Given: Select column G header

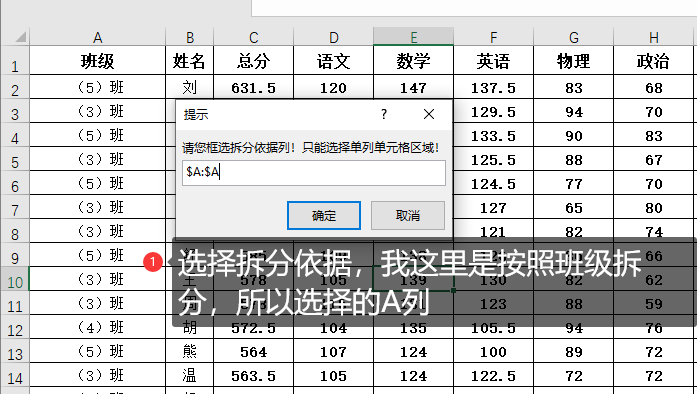Looking at the screenshot, I should point(573,37).
